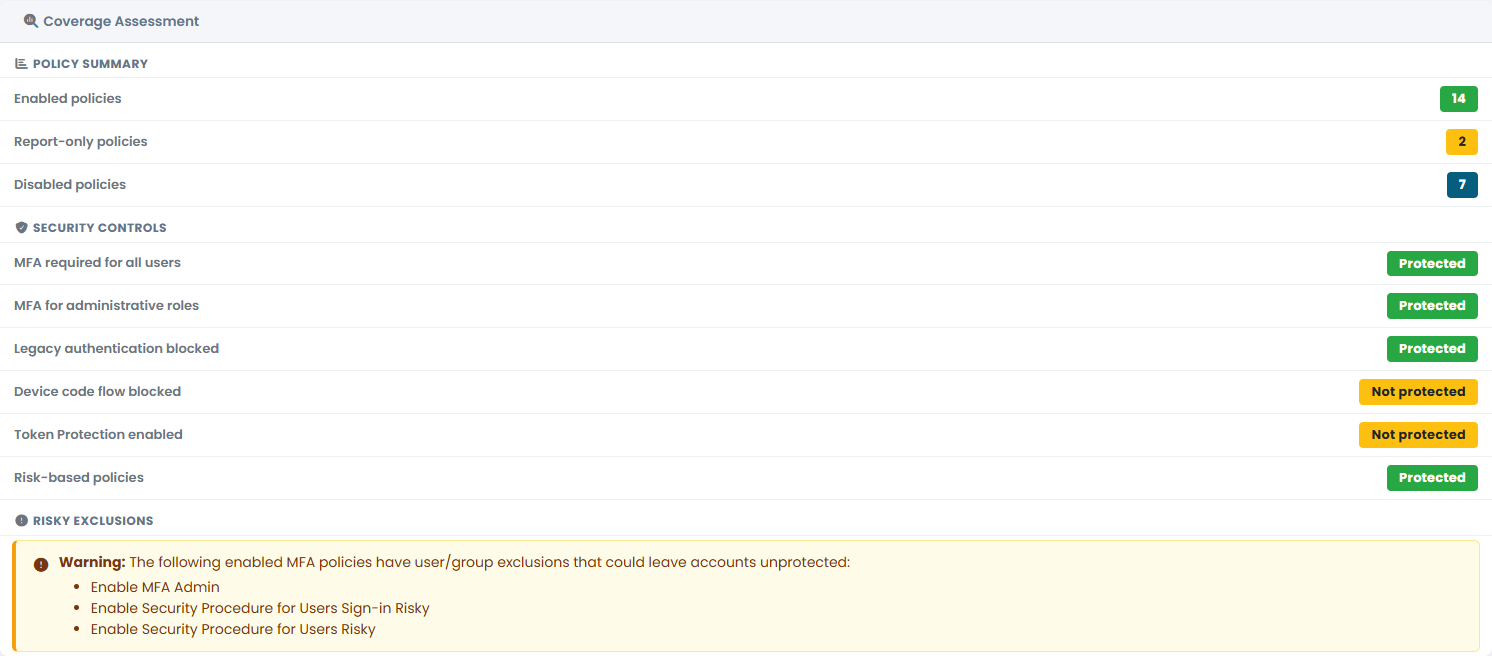Click the Disabled policies label
This screenshot has height=656, width=1492.
[x=70, y=185]
